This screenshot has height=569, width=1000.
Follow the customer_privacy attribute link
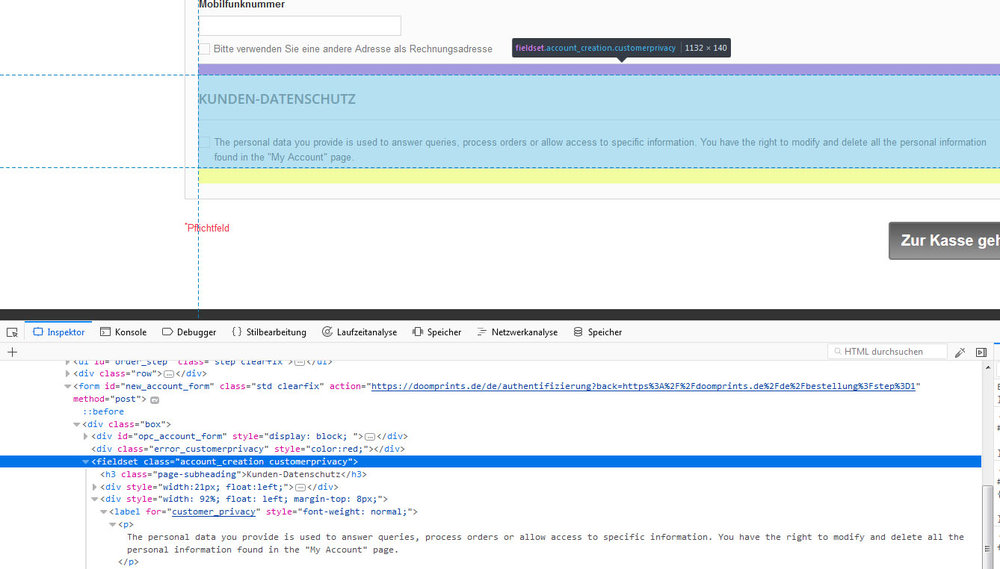pyautogui.click(x=214, y=512)
